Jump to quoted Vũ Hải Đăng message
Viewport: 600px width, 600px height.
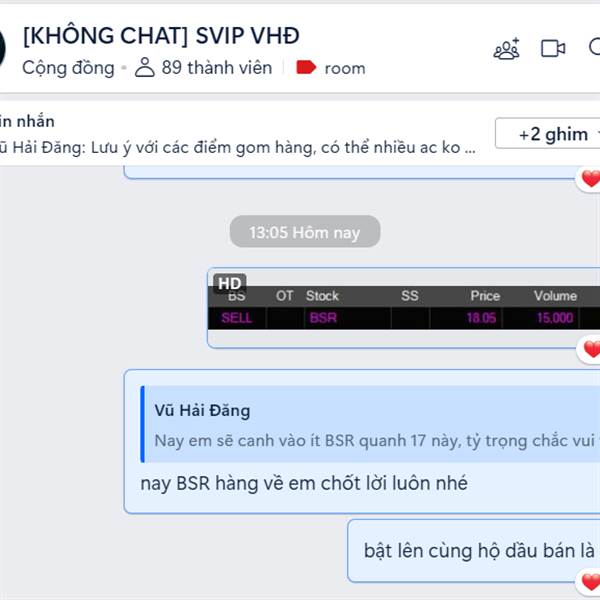coord(370,424)
